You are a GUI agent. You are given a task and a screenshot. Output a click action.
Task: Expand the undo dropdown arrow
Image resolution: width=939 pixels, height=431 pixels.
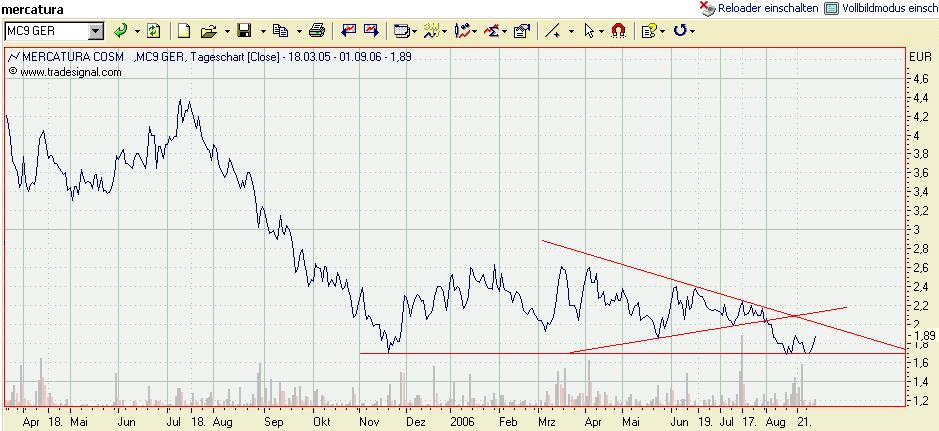[692, 31]
